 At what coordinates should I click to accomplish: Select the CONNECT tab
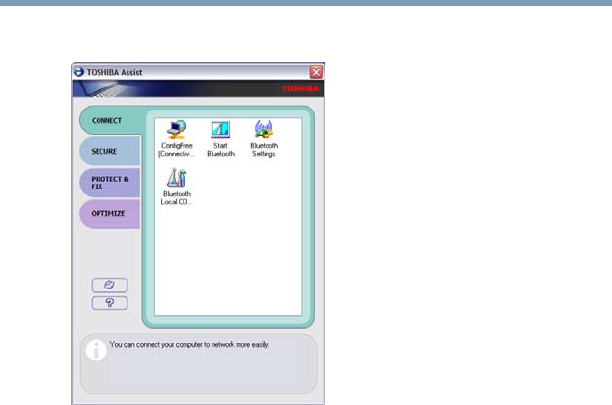pyautogui.click(x=110, y=121)
